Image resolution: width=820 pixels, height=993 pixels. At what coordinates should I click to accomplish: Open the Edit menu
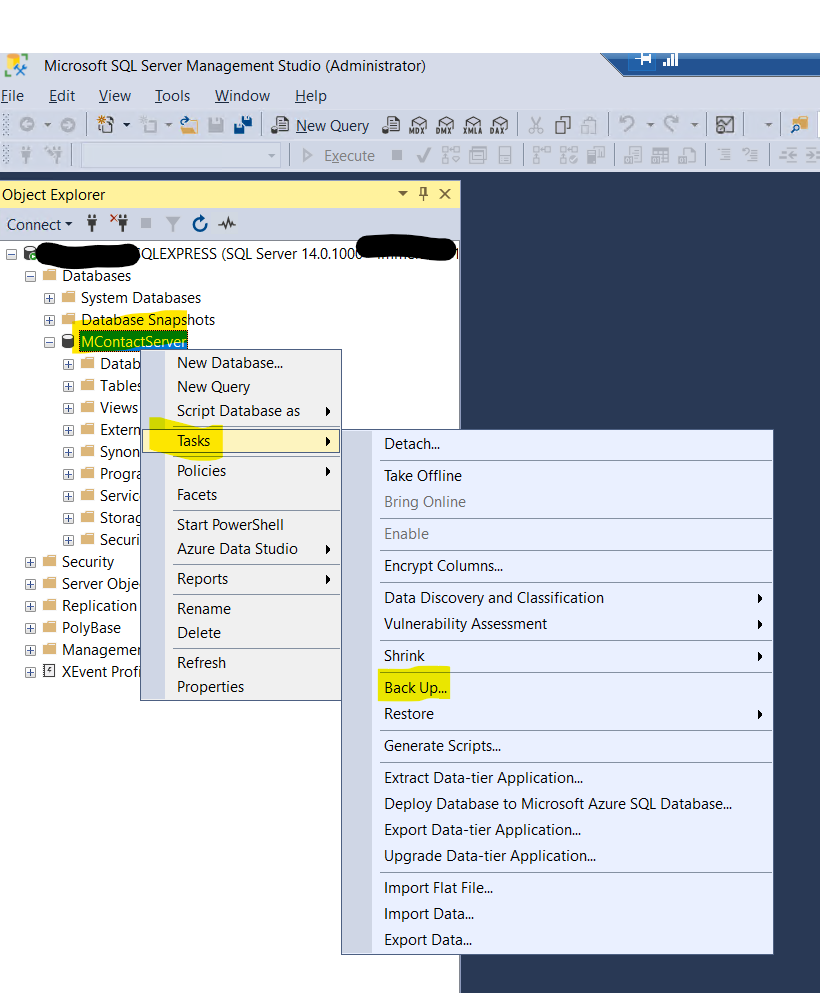(62, 96)
